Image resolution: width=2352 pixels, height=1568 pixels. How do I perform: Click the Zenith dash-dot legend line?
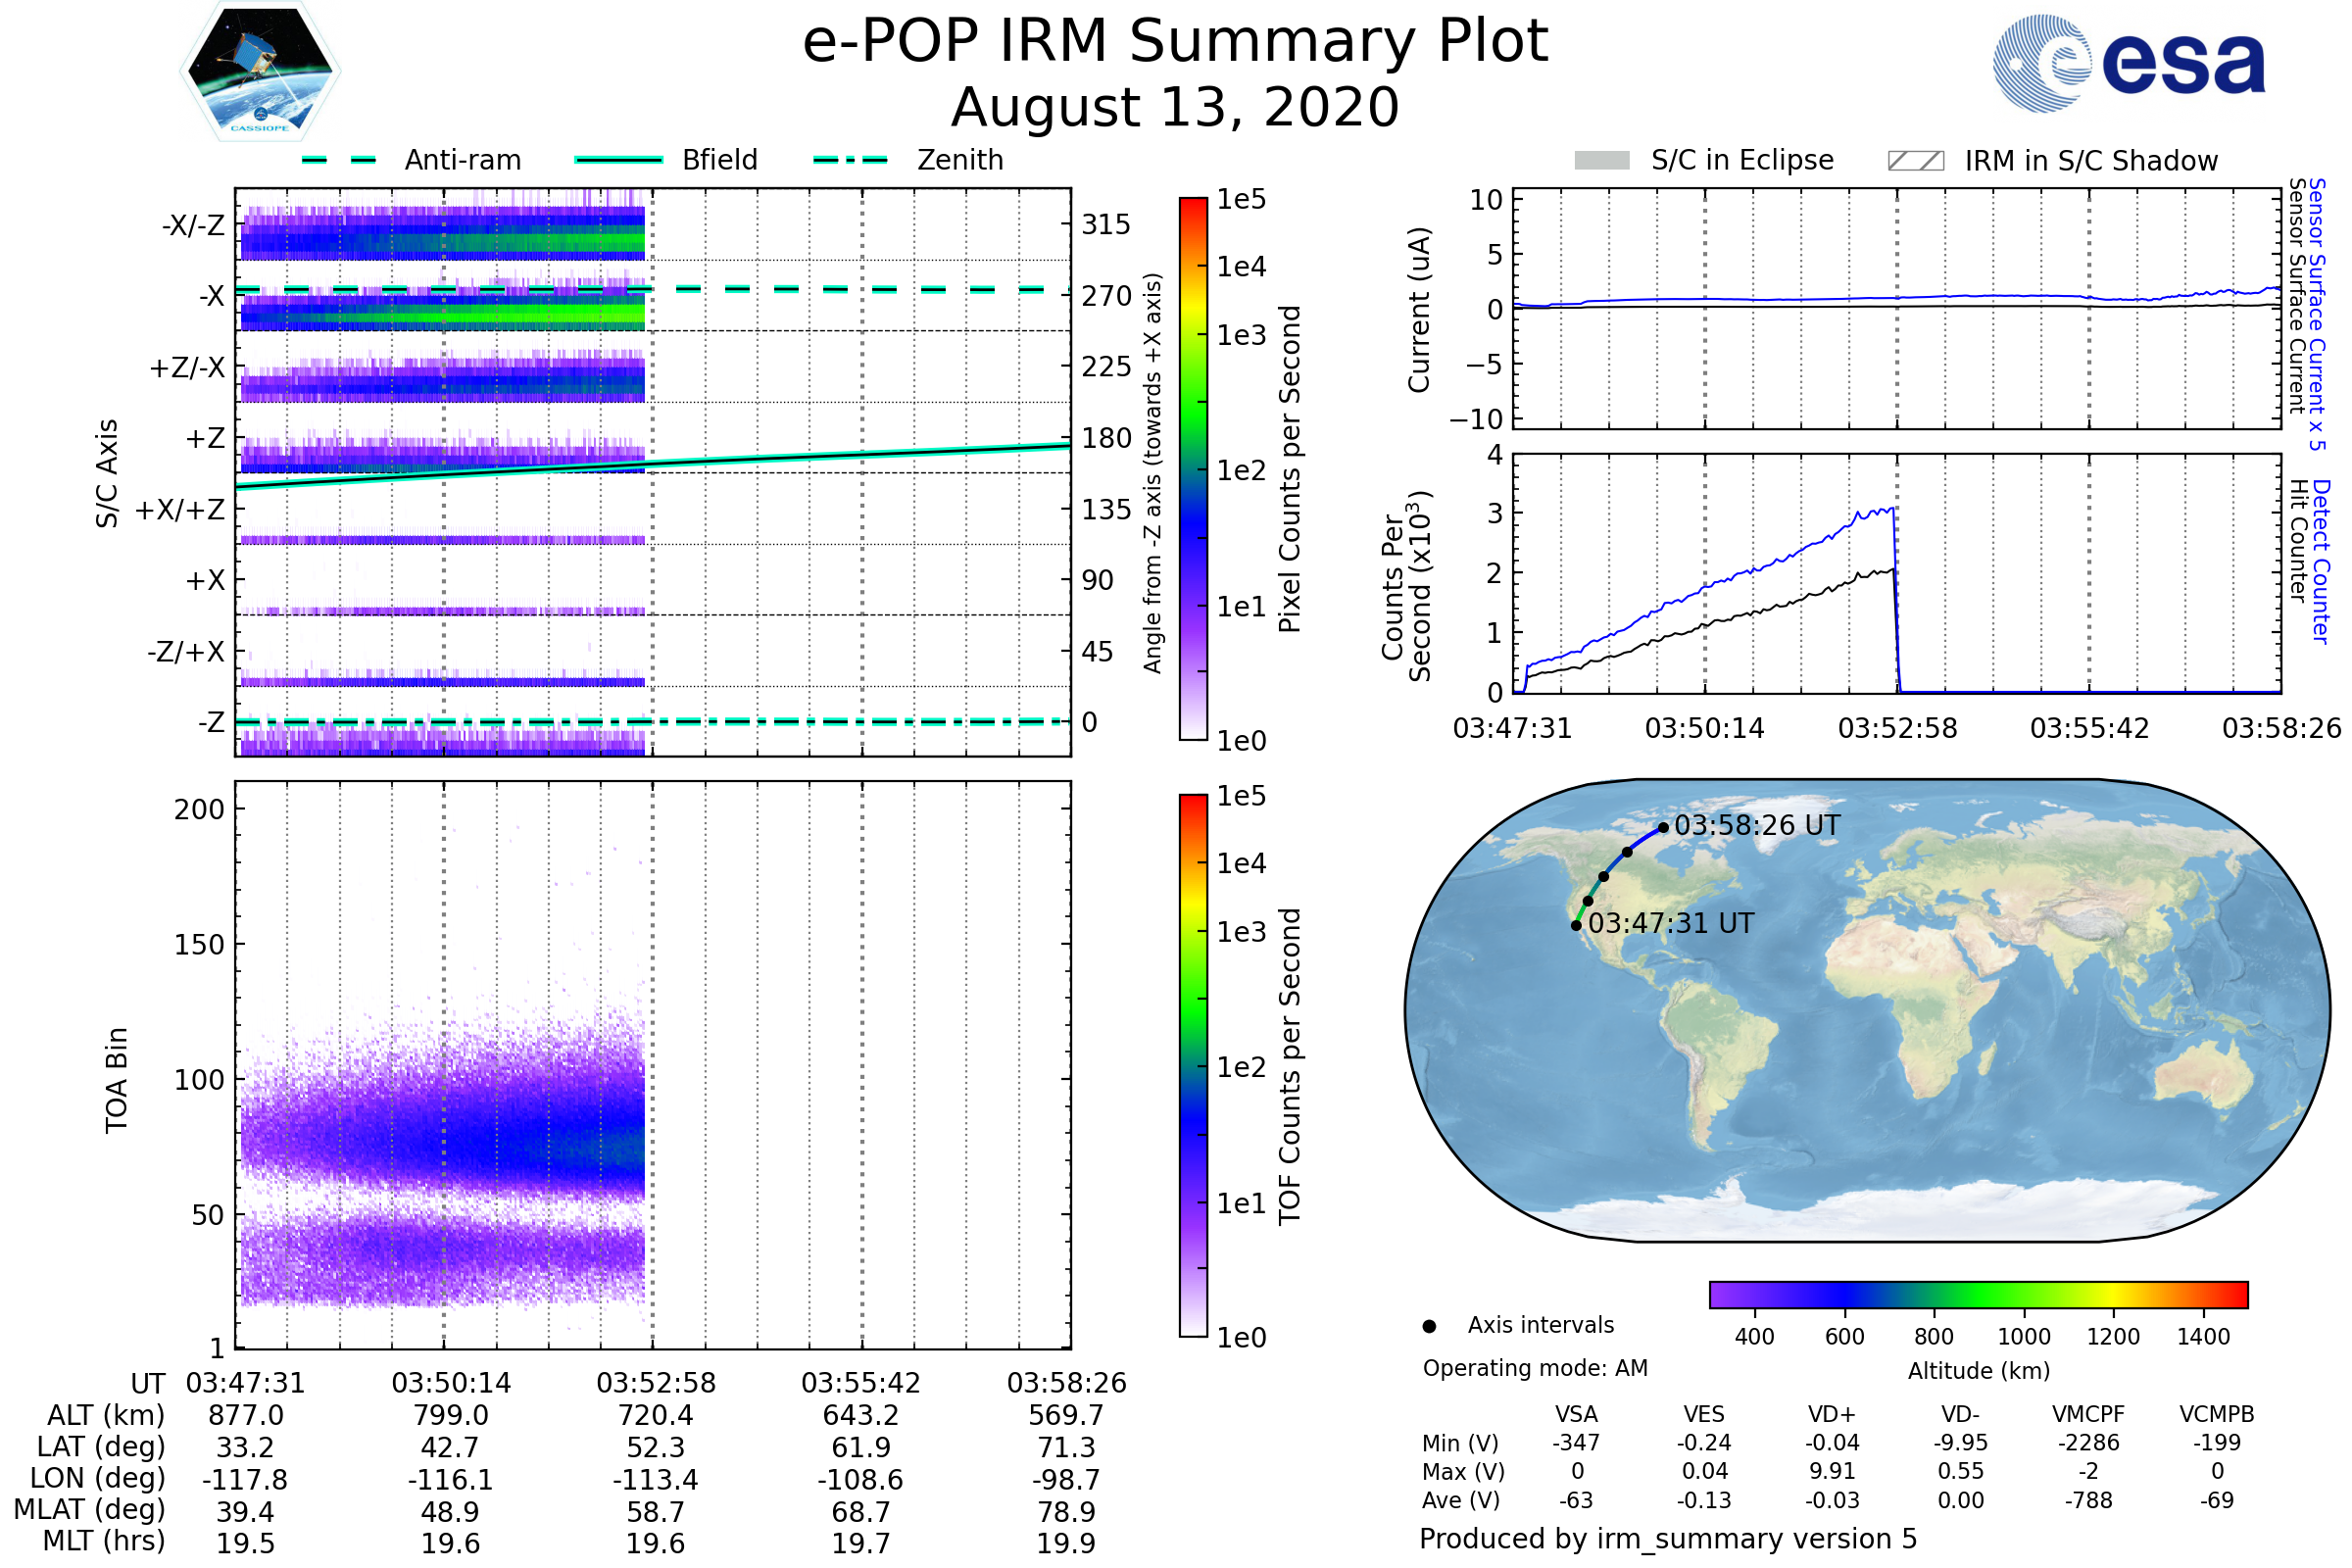(851, 160)
